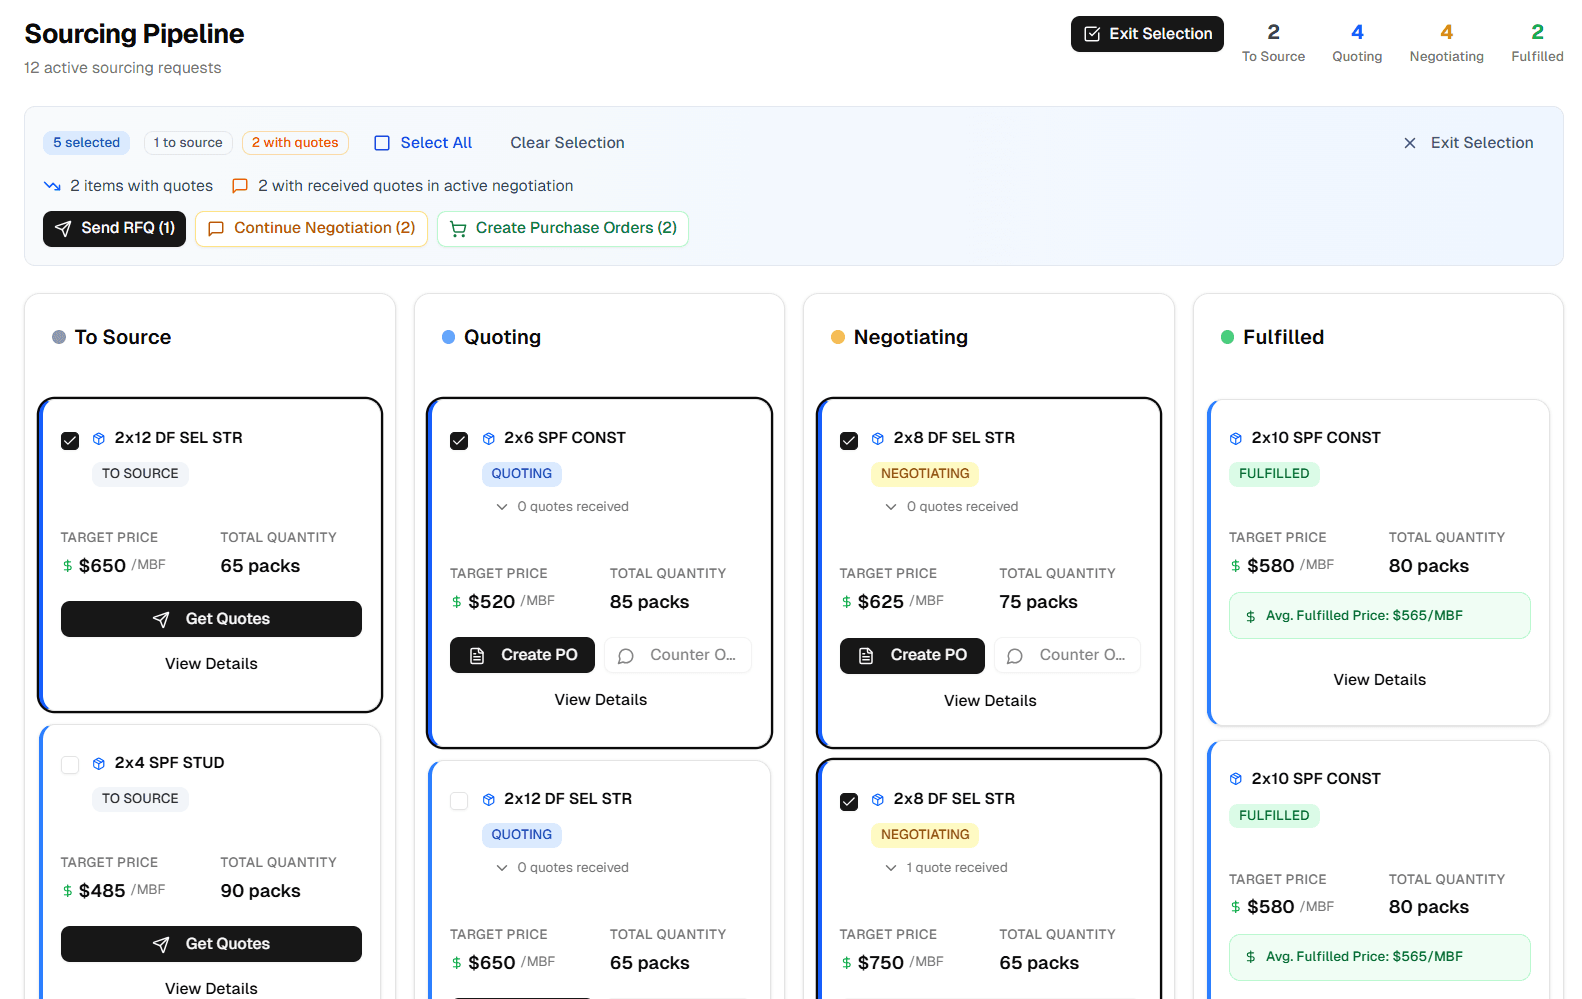Screen dimensions: 1582x999
Task: Click the cart icon in Create Purchase Orders
Action: click(458, 229)
